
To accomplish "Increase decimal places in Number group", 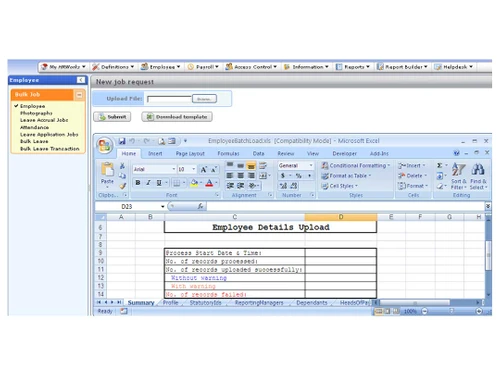I will 283,186.
